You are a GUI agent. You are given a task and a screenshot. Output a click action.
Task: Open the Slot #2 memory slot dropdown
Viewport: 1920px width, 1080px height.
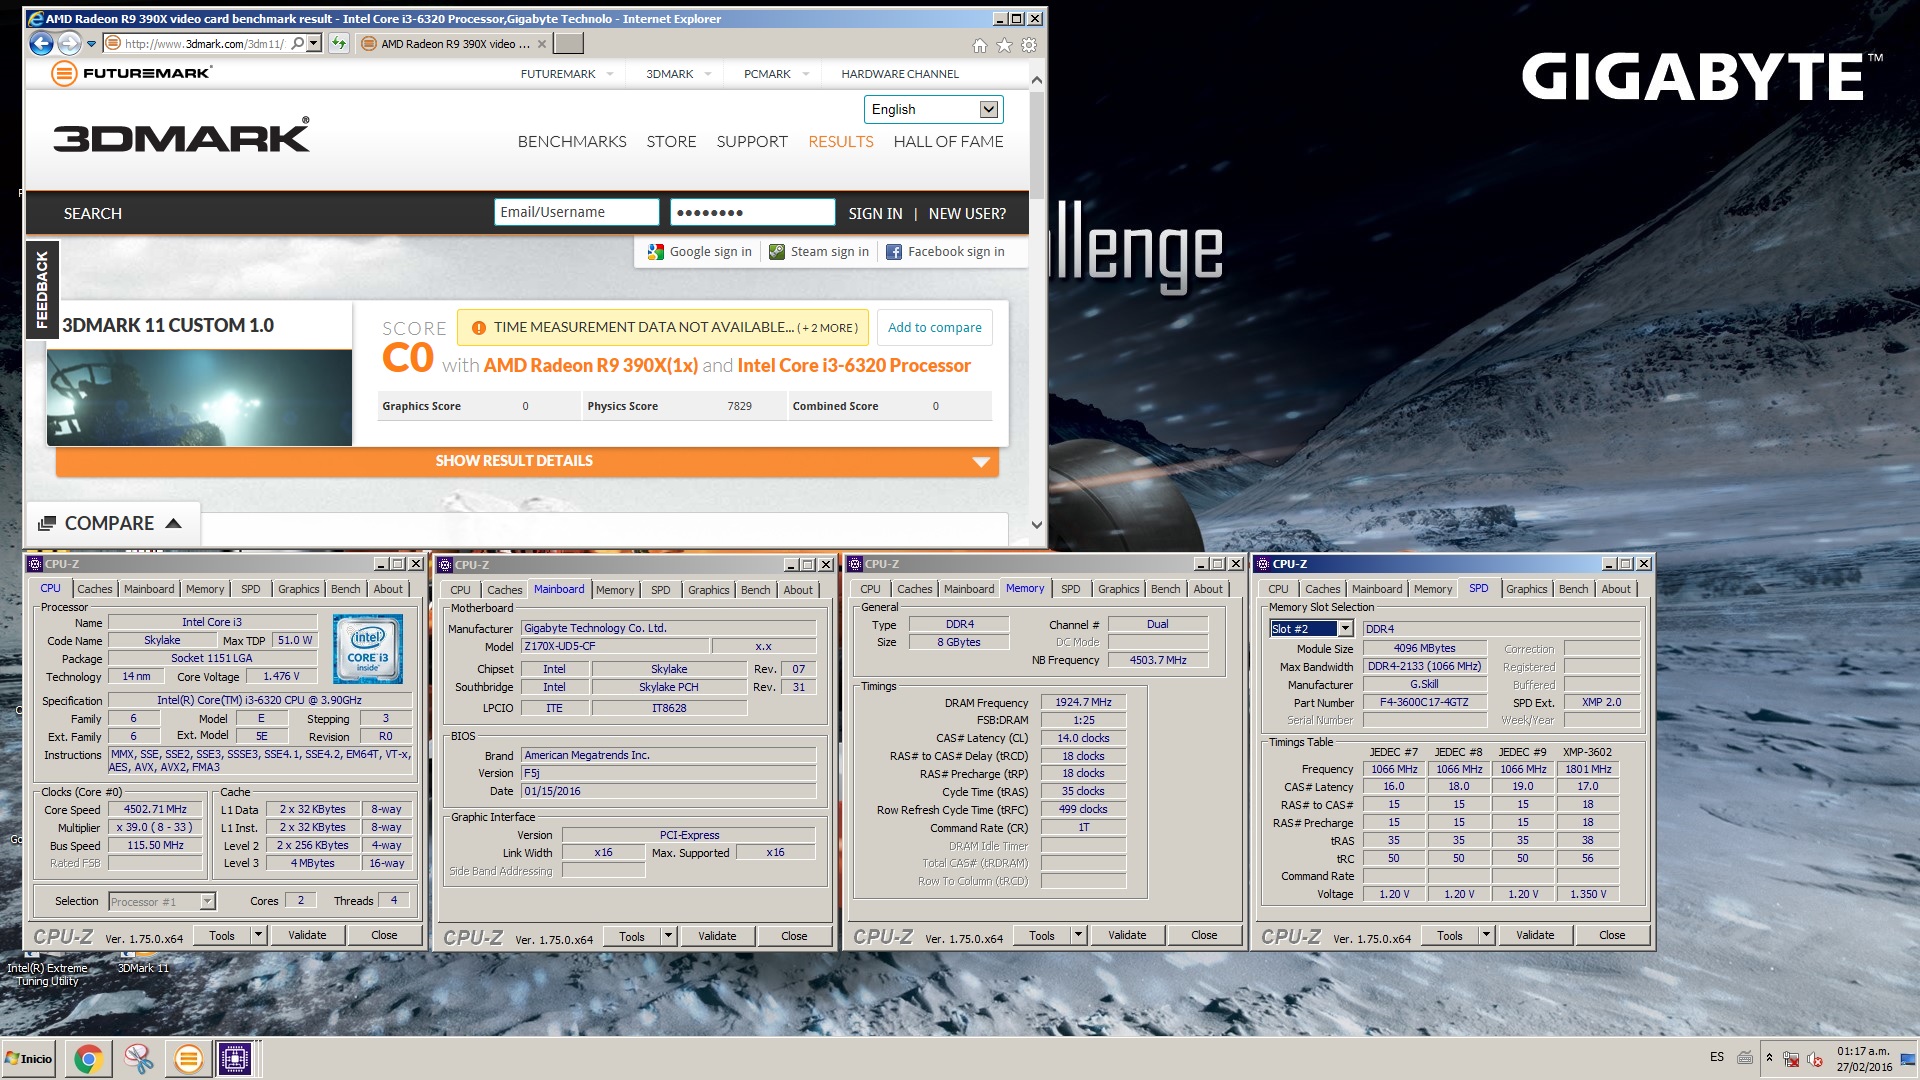pos(1345,629)
